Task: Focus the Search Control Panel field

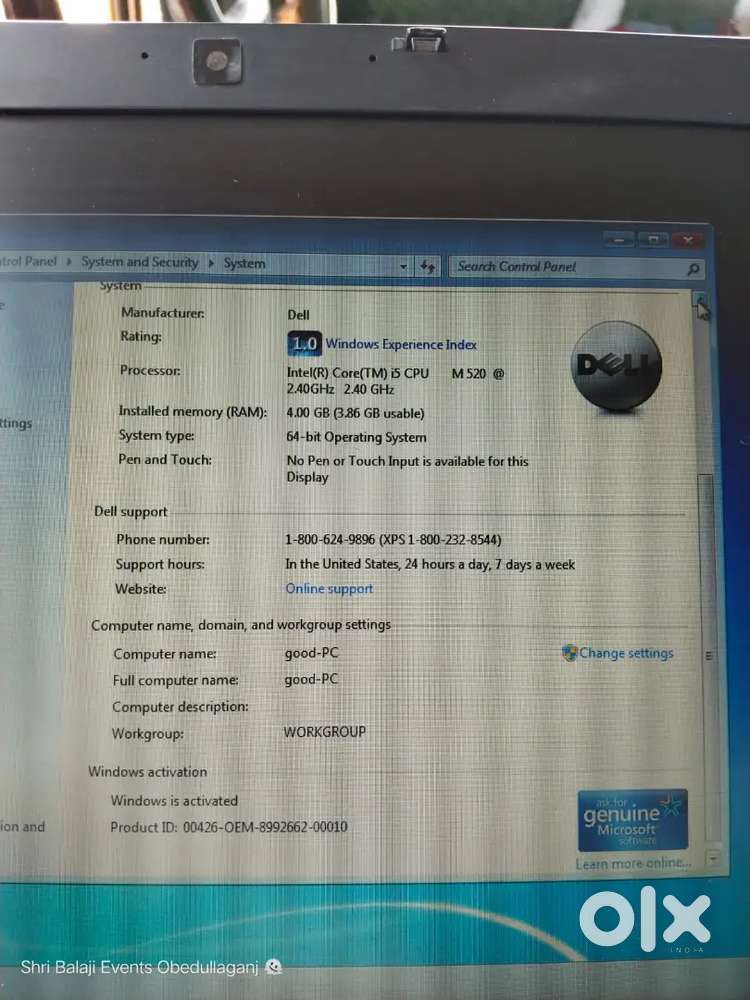Action: (577, 267)
